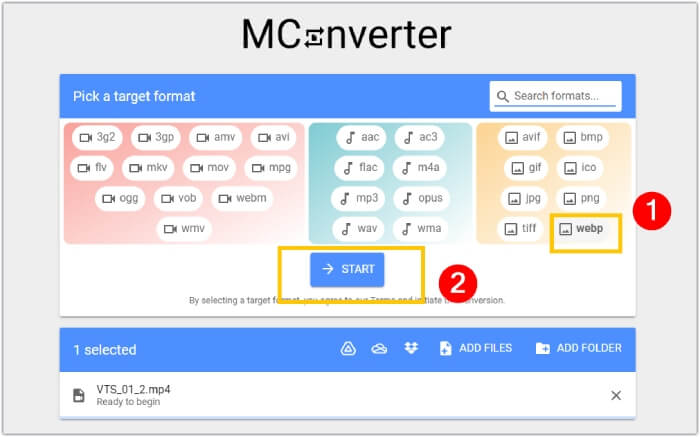The width and height of the screenshot is (700, 437).
Task: Choose the ogg format chip
Action: [120, 198]
